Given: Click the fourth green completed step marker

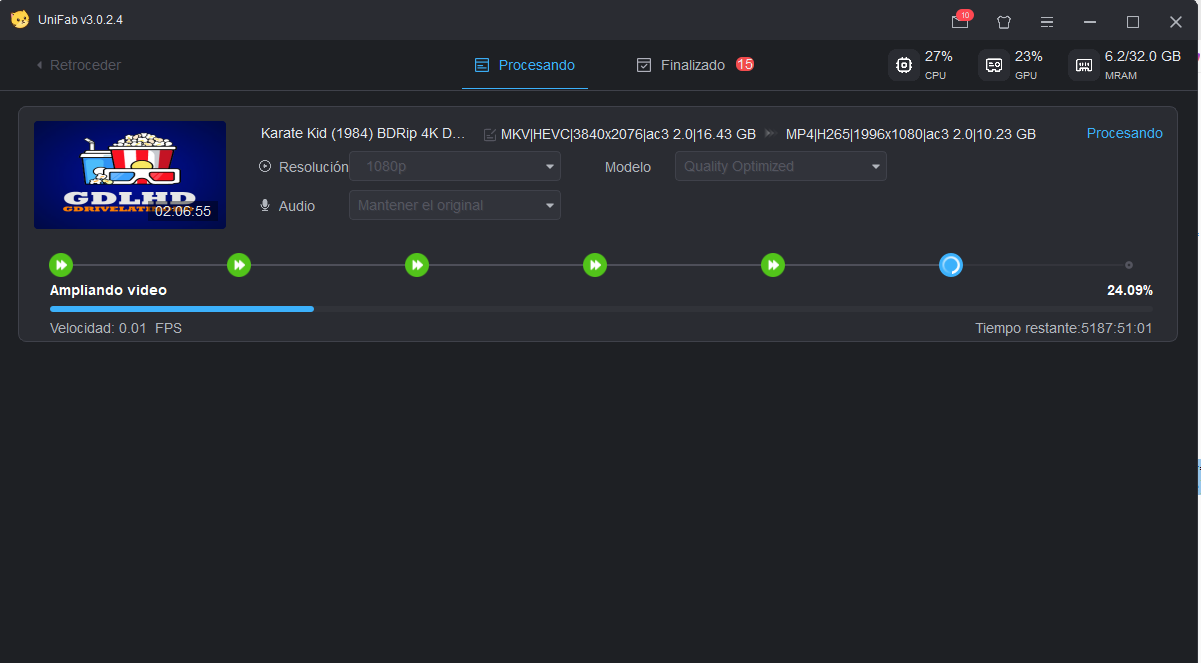Looking at the screenshot, I should (595, 265).
